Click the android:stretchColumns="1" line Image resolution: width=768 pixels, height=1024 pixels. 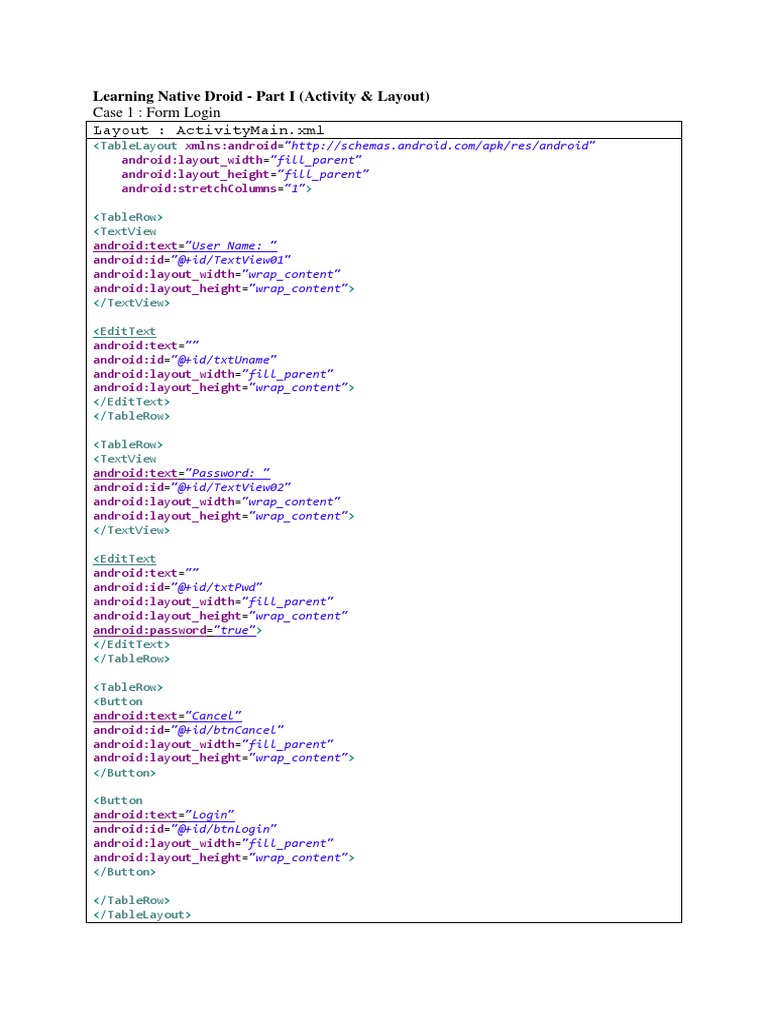pos(216,189)
